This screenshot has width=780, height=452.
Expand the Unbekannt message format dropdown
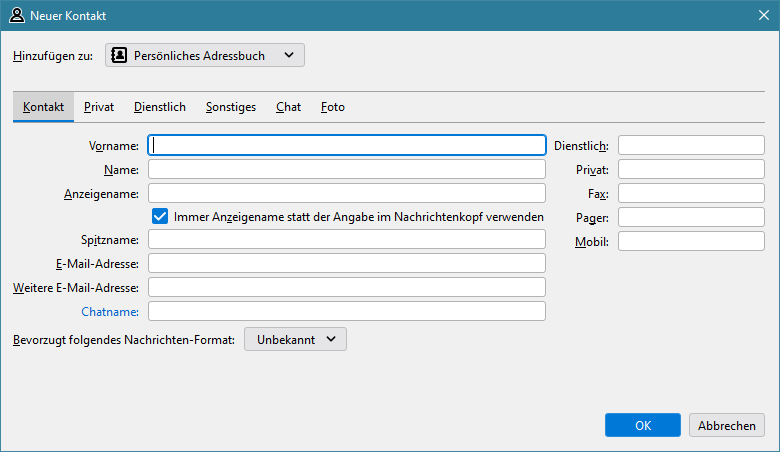coord(295,340)
